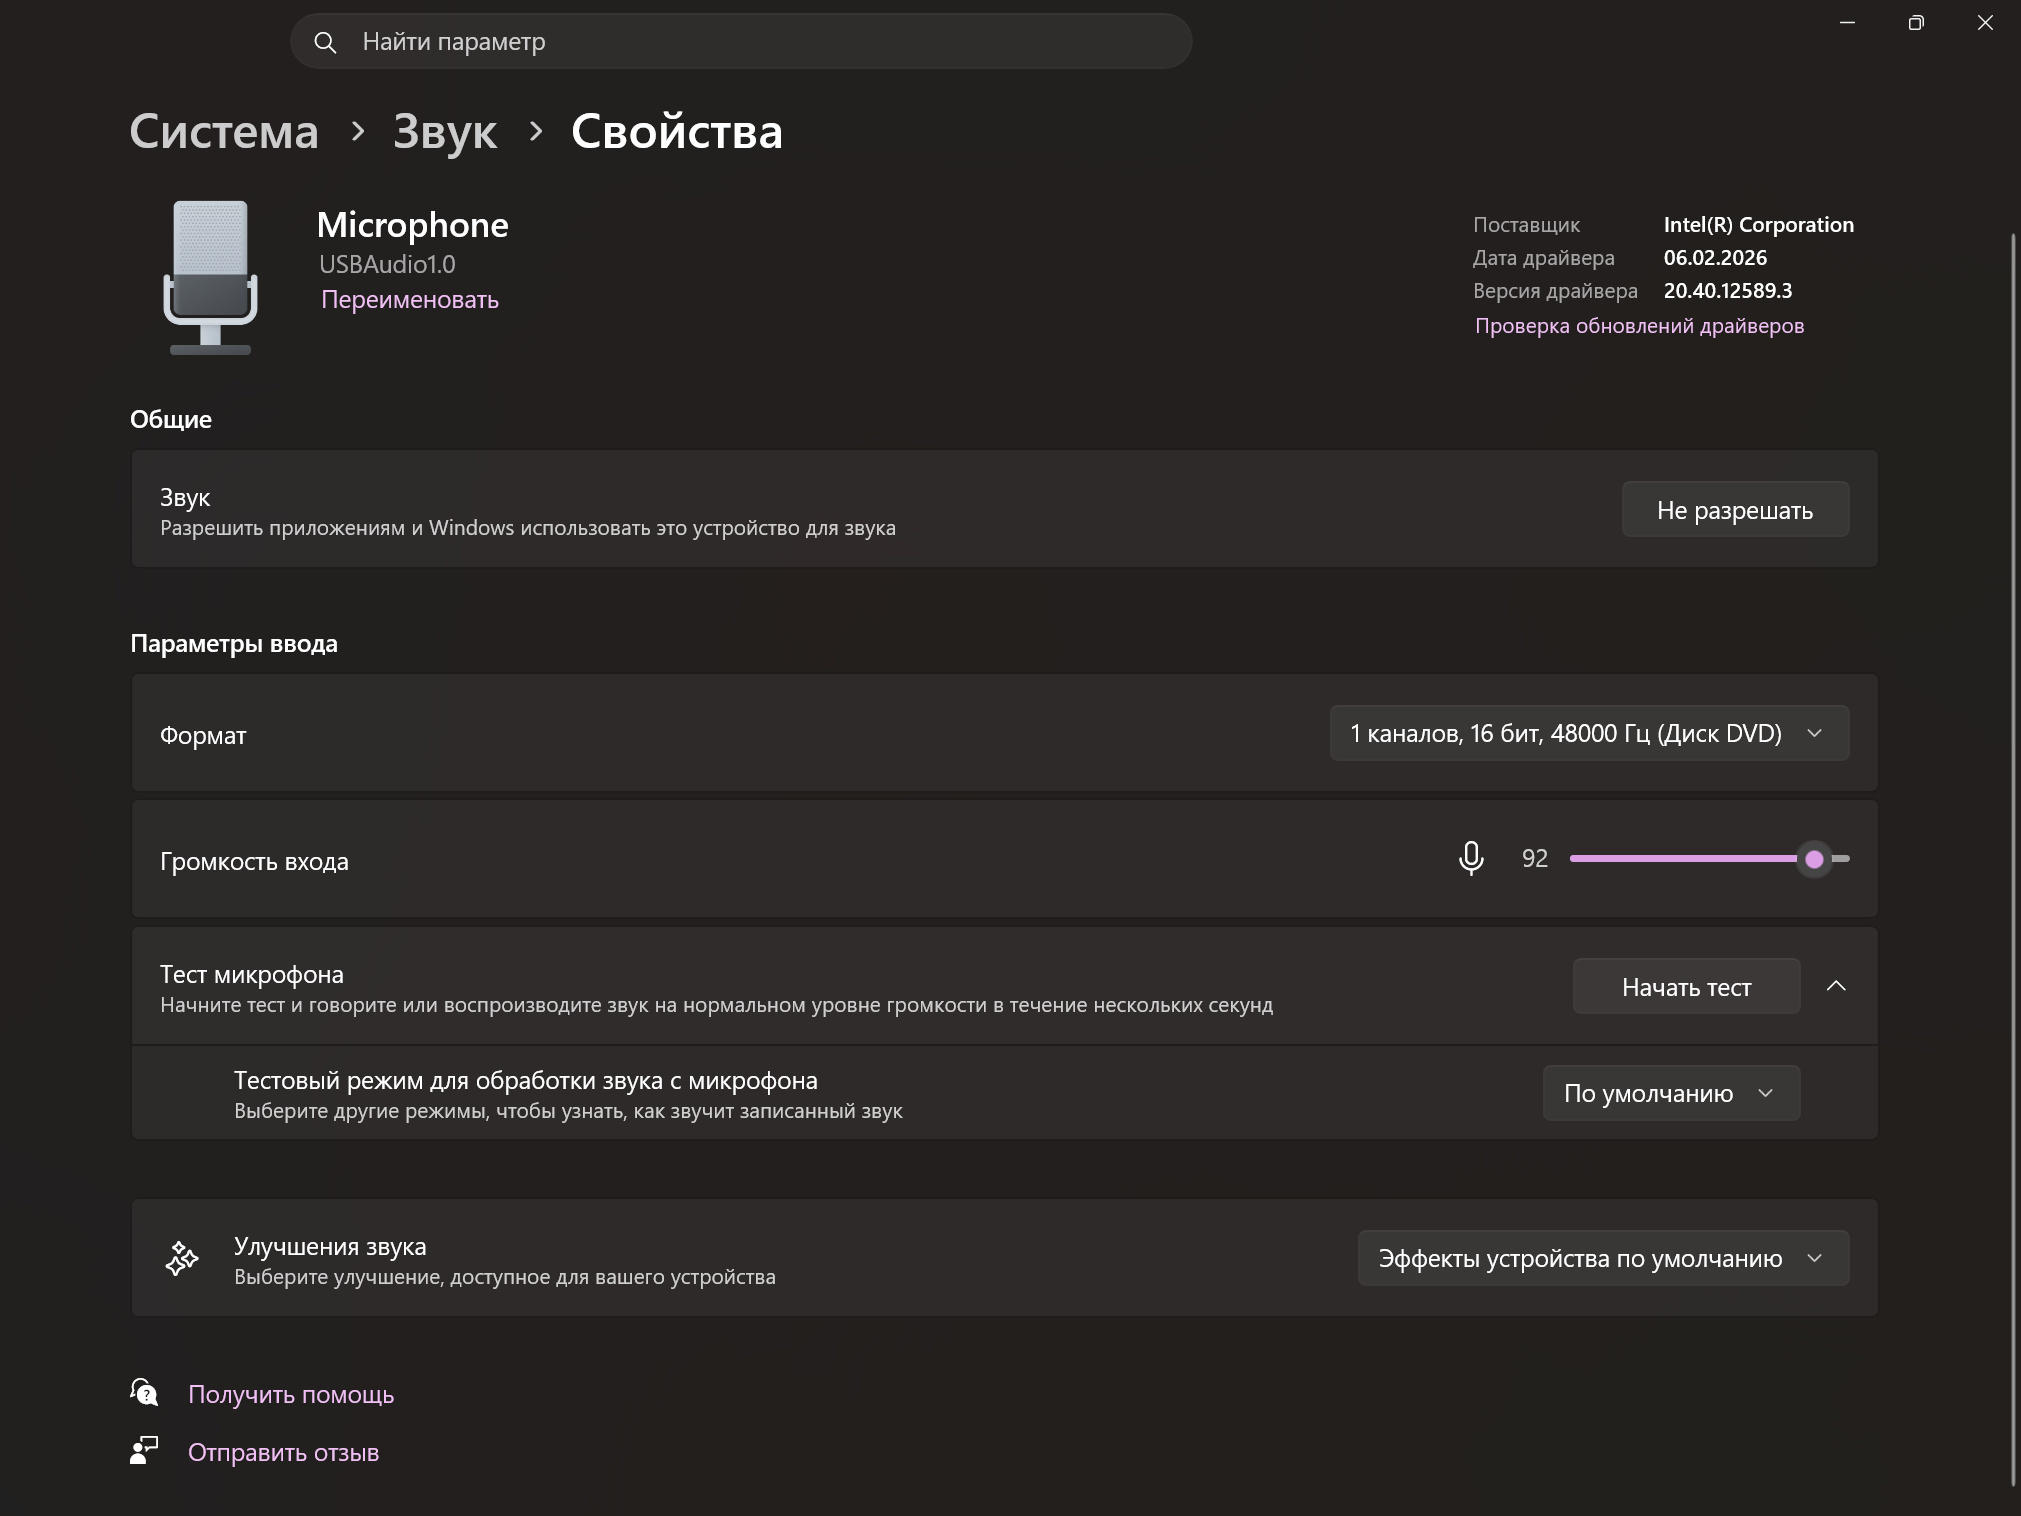The width and height of the screenshot is (2021, 1516).
Task: Open Эффекты устройства по умолчанию dropdown
Action: tap(1603, 1258)
